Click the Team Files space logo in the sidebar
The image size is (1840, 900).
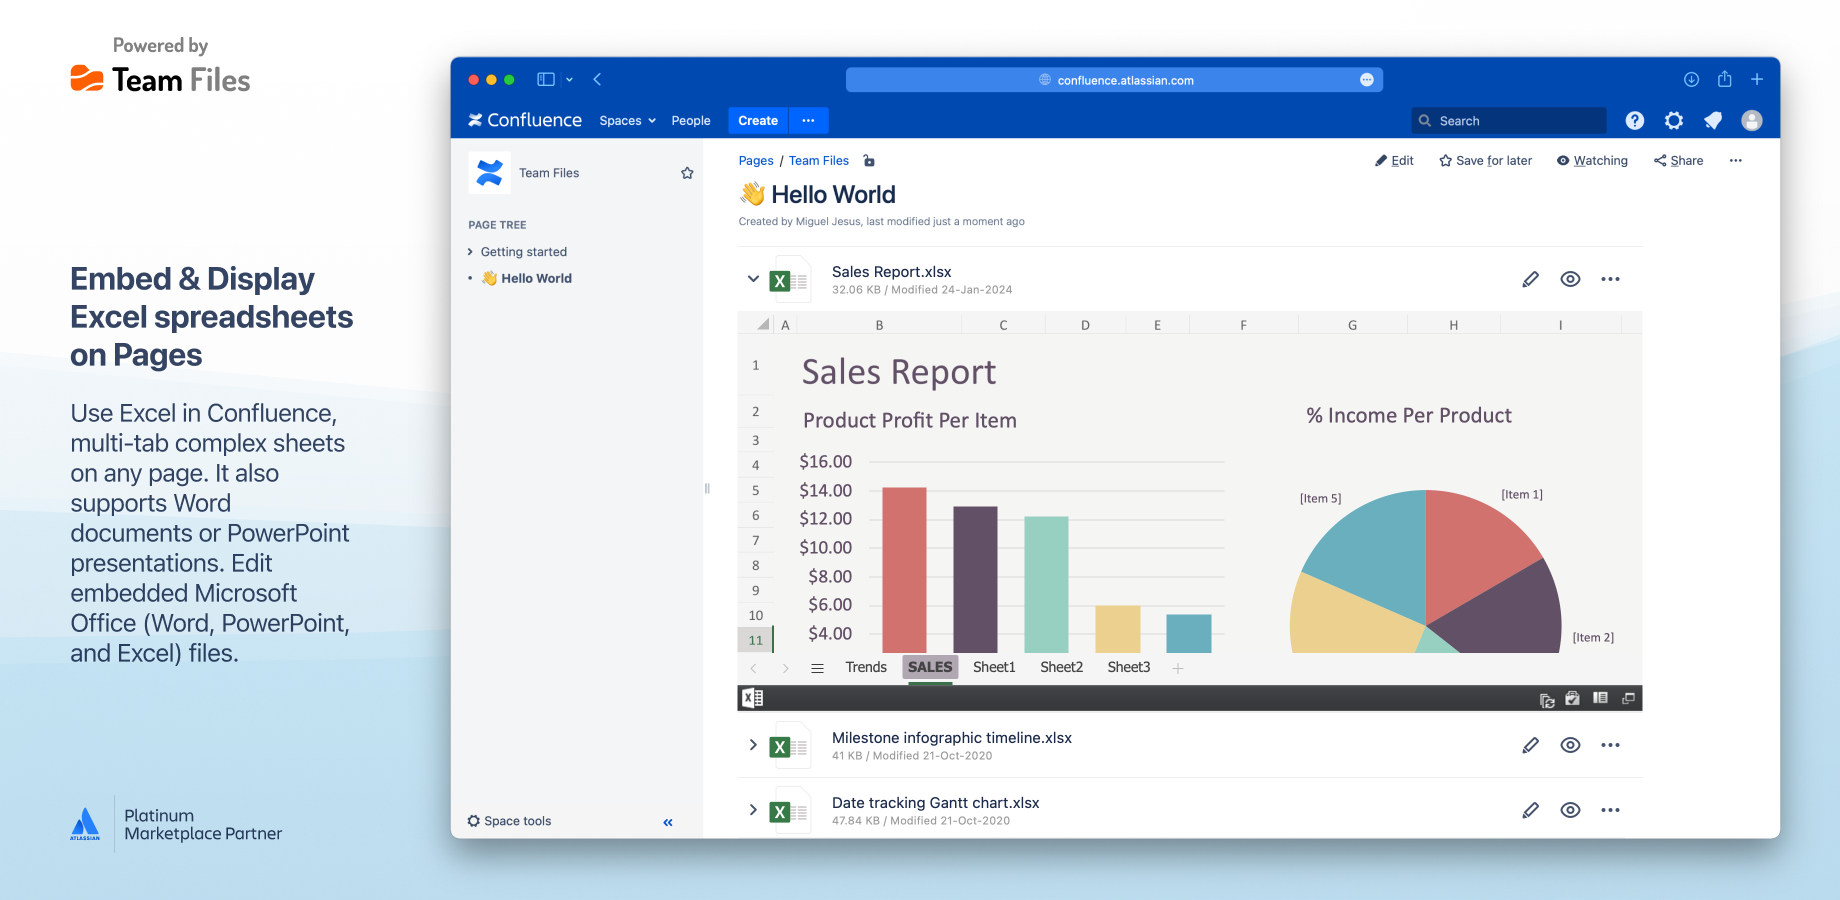tap(489, 172)
